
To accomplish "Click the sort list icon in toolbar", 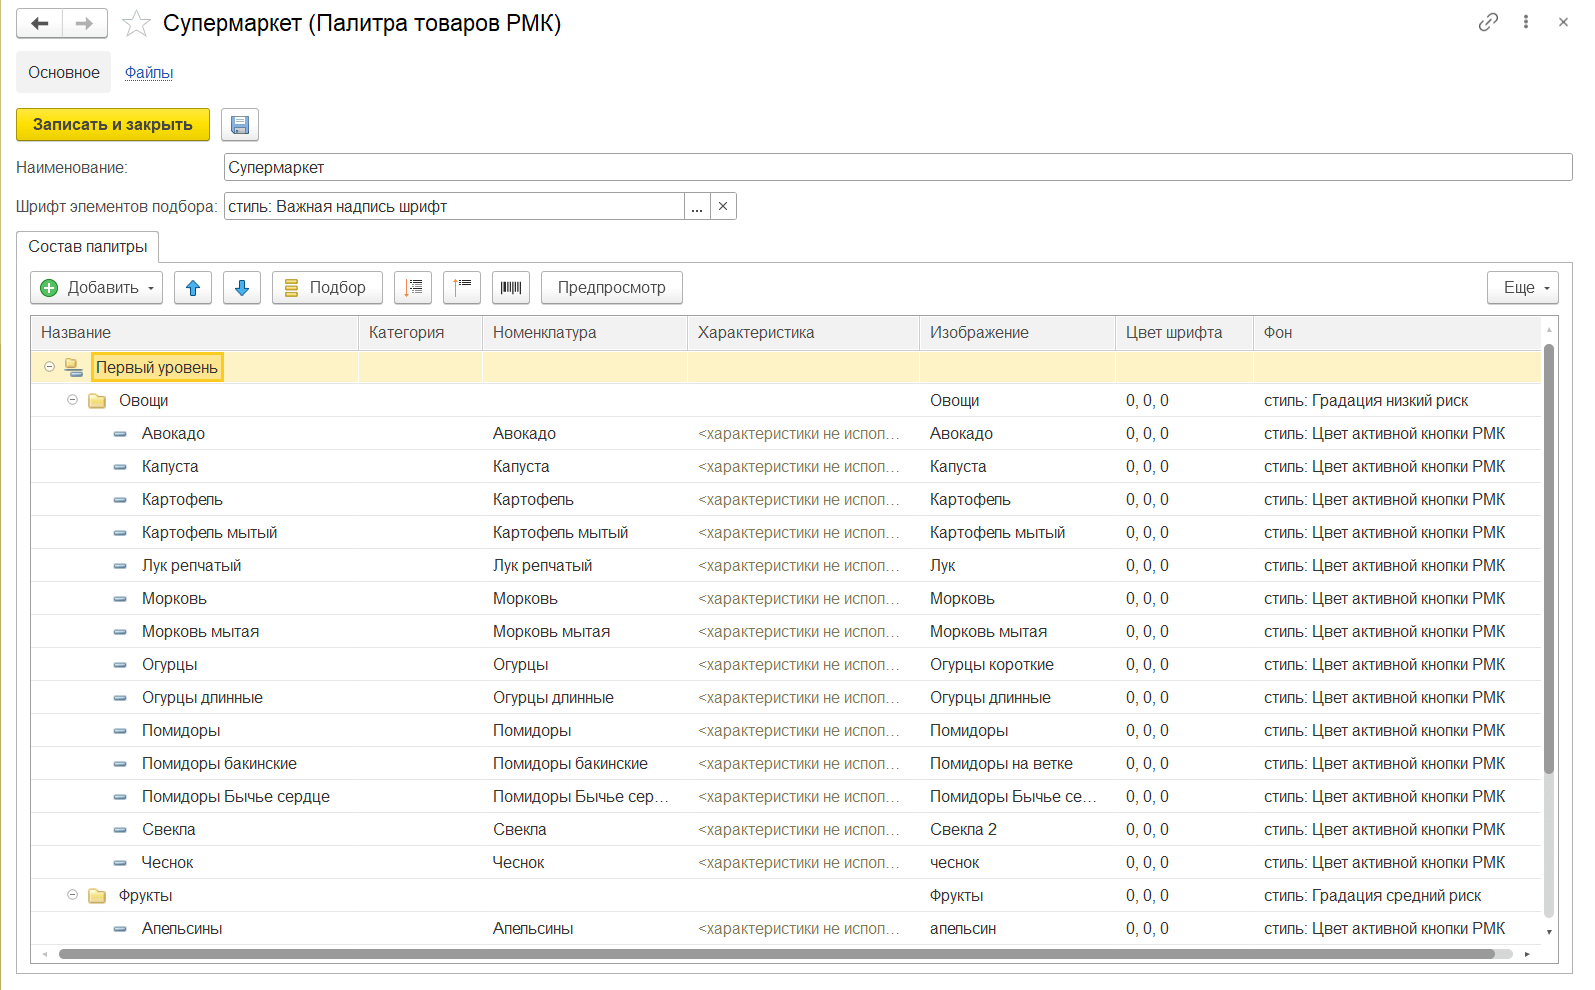I will (x=413, y=288).
